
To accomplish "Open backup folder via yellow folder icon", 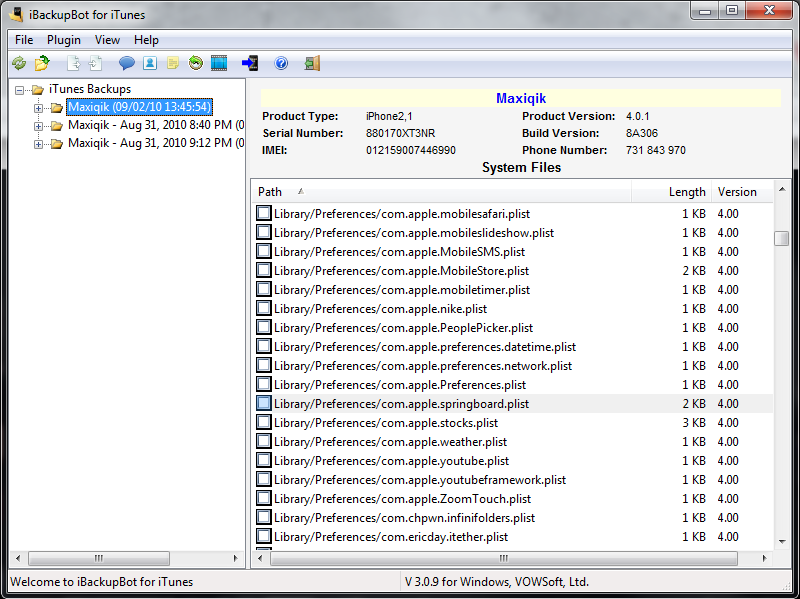I will pos(42,63).
